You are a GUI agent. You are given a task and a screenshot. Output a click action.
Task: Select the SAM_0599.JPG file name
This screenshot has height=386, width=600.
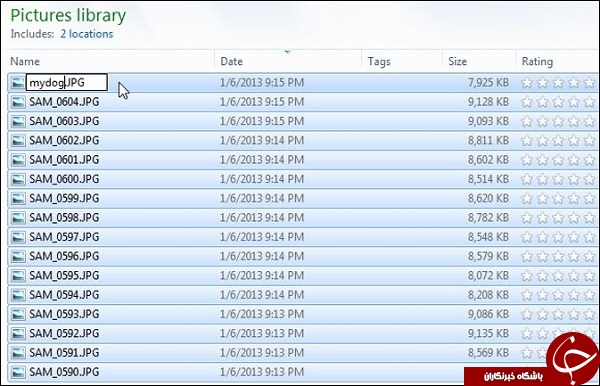pos(64,198)
